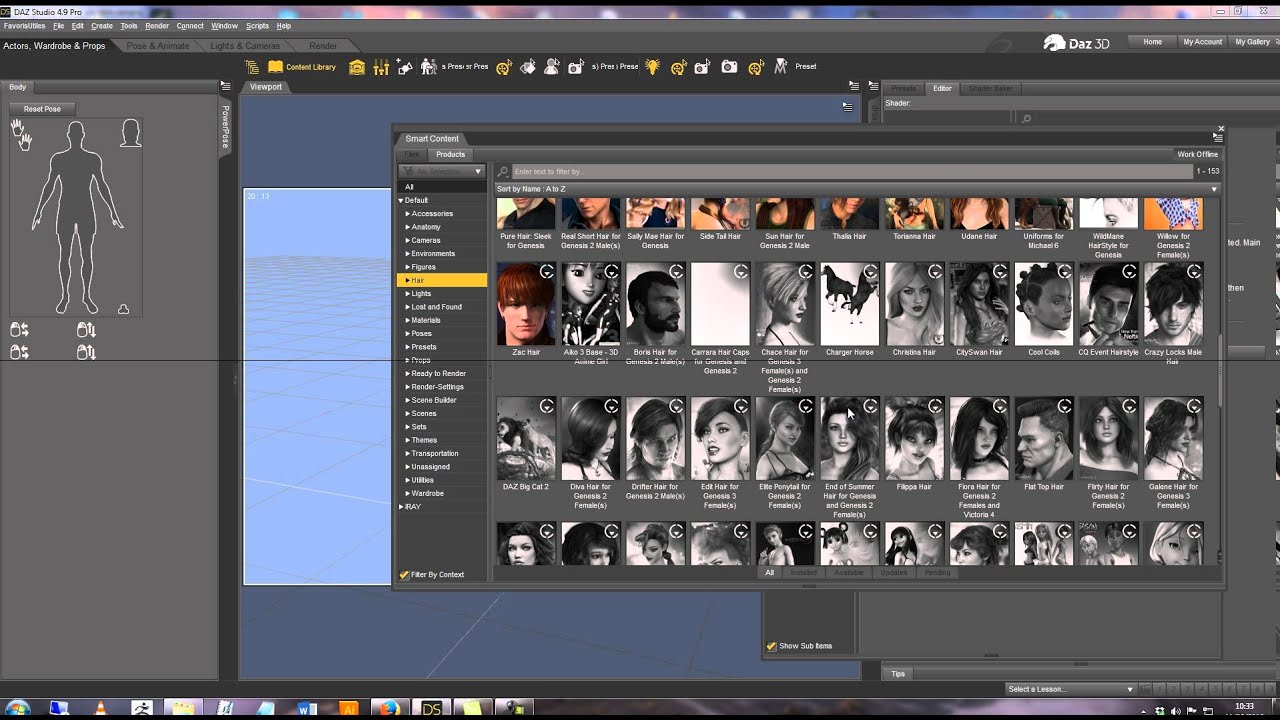
Task: Expand the IRAY category
Action: [x=401, y=507]
